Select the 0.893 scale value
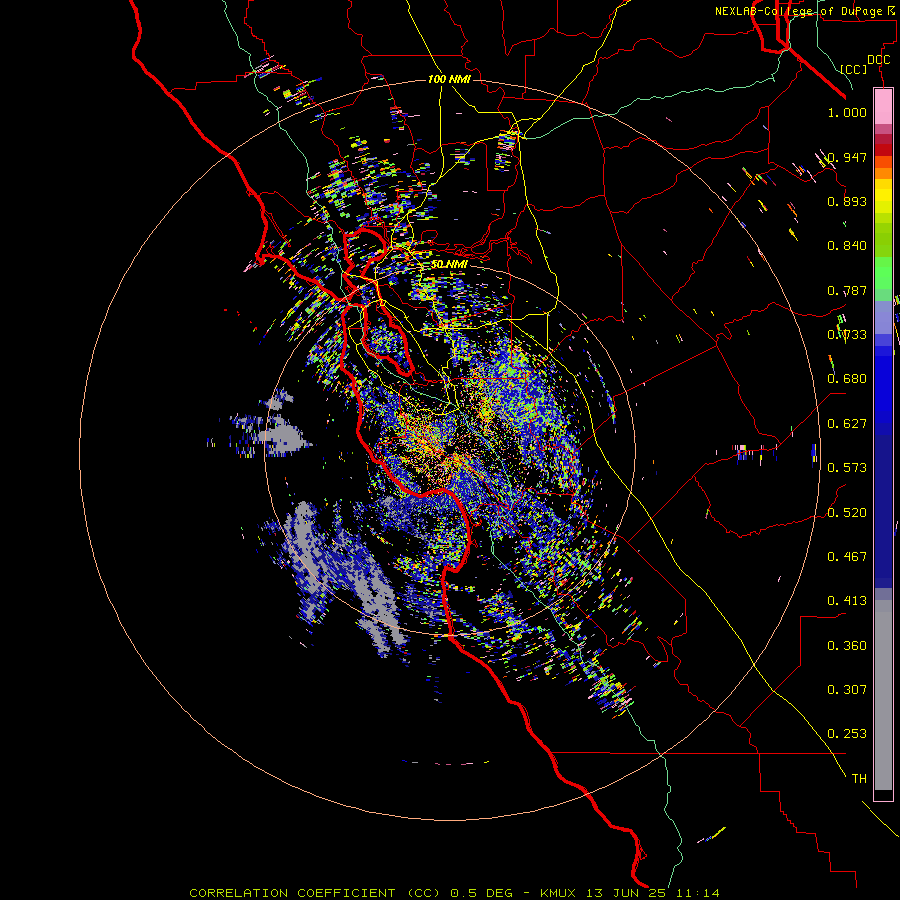The width and height of the screenshot is (900, 900). click(847, 201)
